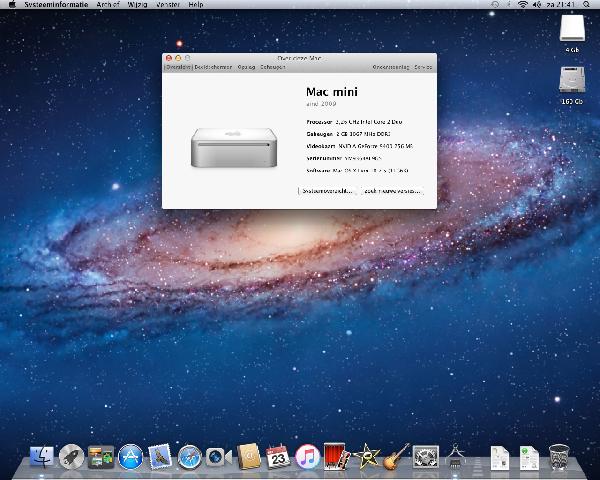
Task: Open System Preferences gear icon
Action: [426, 456]
